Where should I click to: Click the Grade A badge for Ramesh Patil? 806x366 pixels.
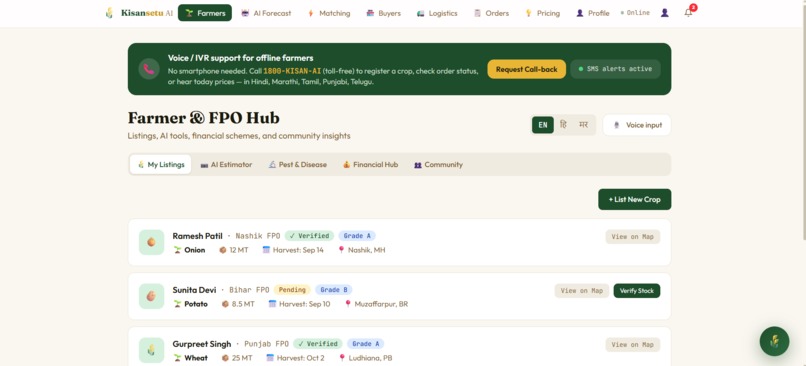point(357,236)
